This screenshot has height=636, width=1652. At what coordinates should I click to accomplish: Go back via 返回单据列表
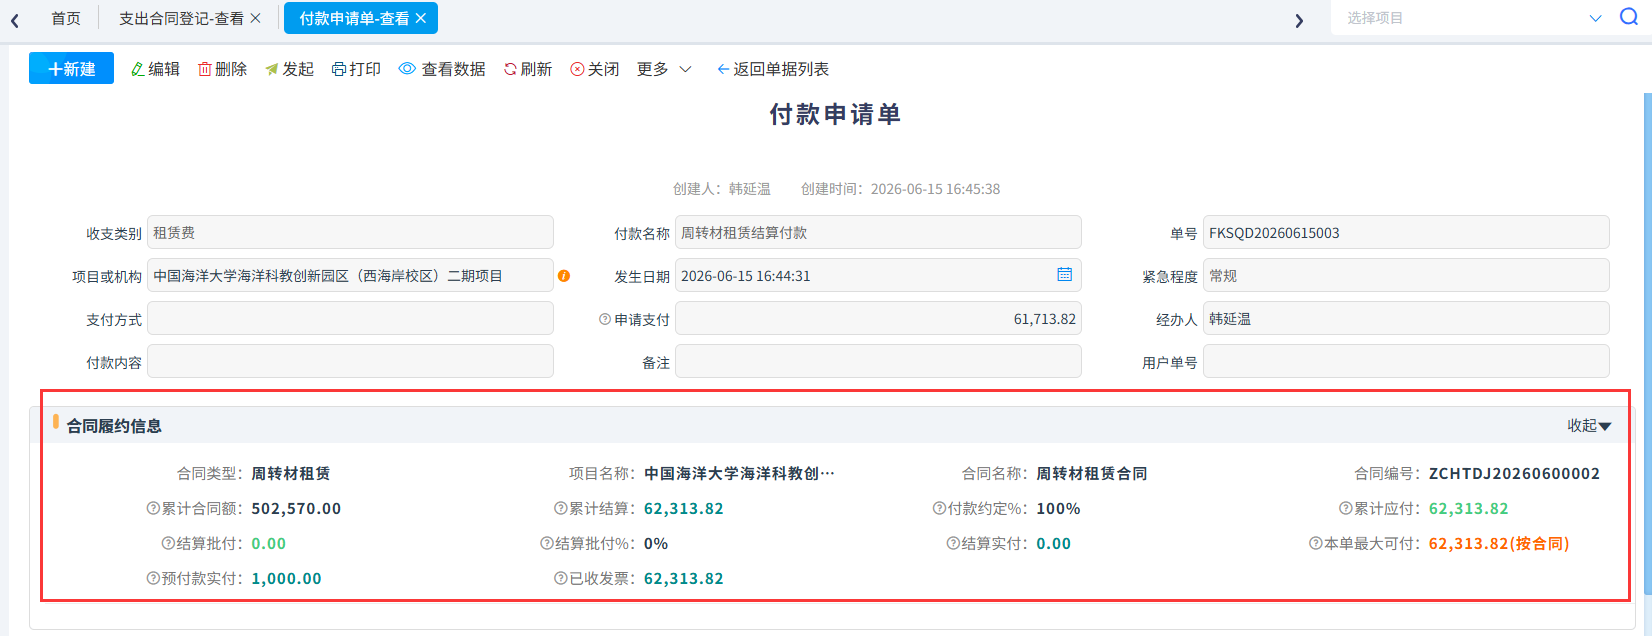click(773, 69)
